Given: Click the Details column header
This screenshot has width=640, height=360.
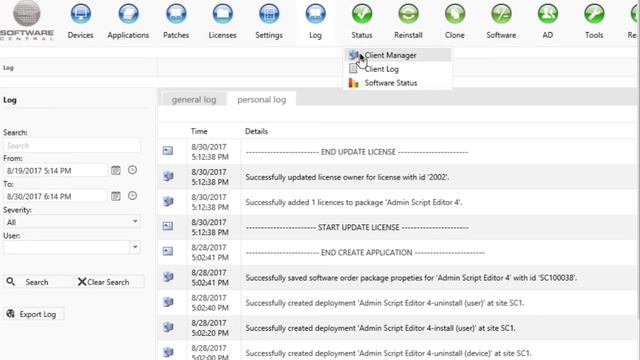Looking at the screenshot, I should (256, 131).
